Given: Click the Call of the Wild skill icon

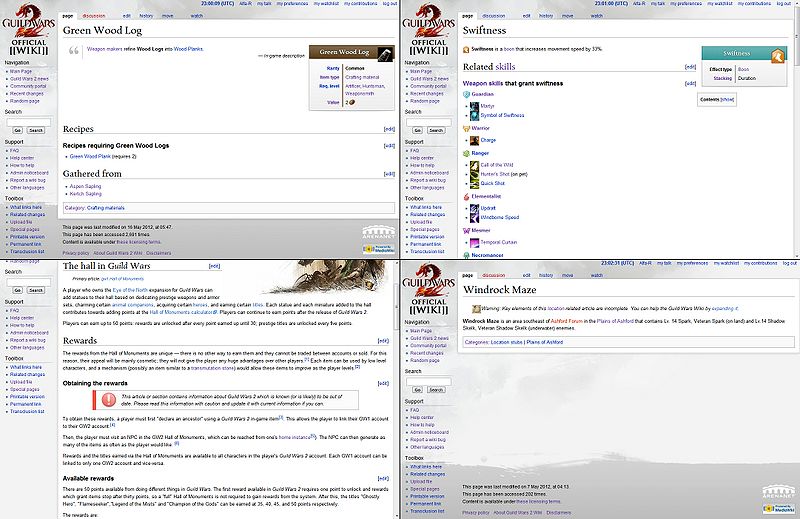Looking at the screenshot, I should coord(474,165).
